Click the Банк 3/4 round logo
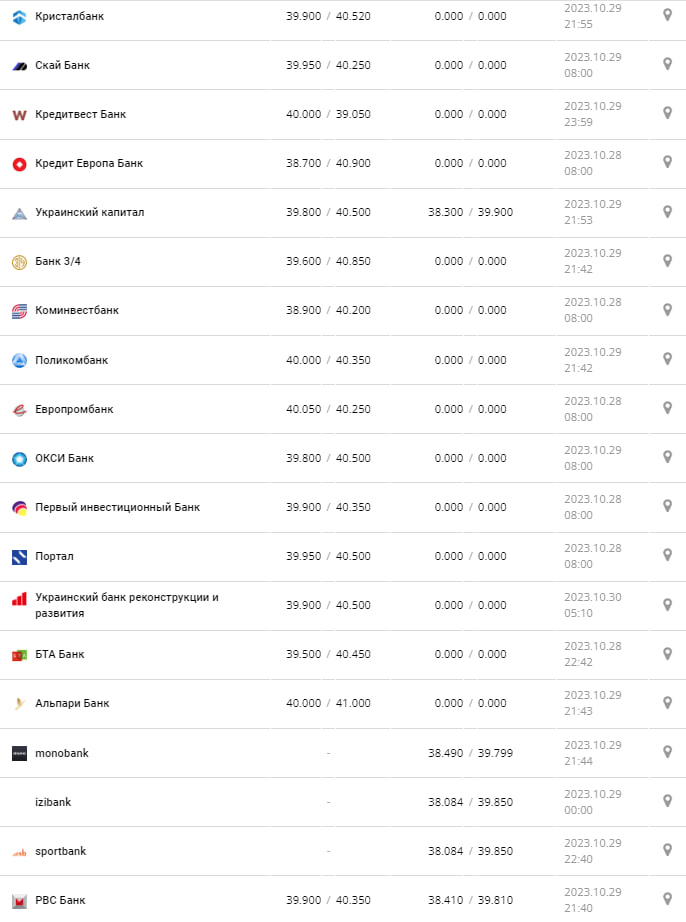Viewport: 686px width, 922px height. (x=19, y=262)
